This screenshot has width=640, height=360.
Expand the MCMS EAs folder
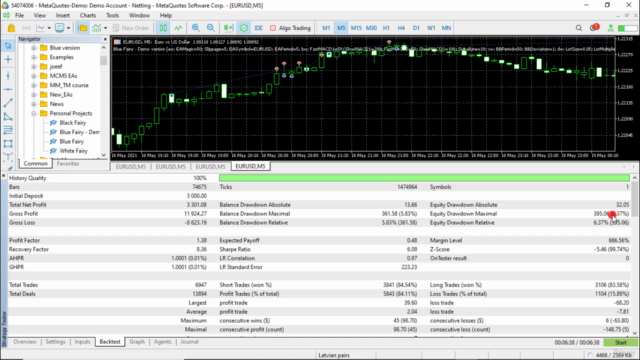(x=34, y=76)
